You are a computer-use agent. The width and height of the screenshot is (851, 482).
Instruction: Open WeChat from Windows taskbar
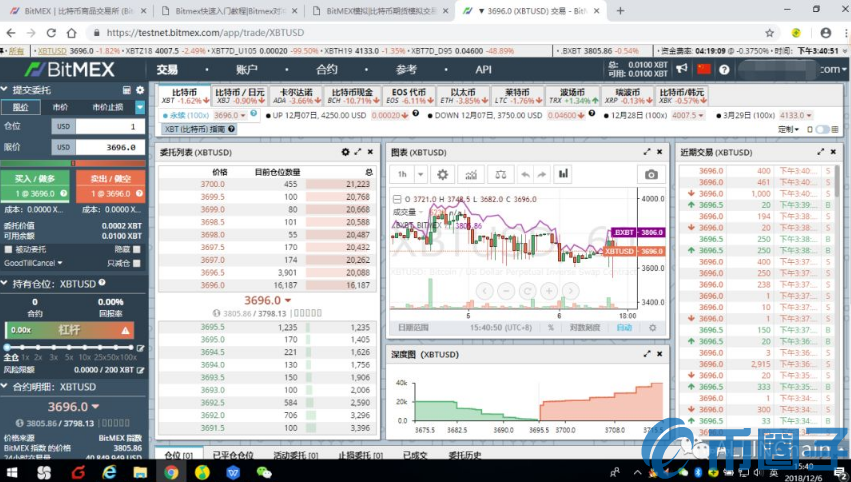(x=264, y=472)
